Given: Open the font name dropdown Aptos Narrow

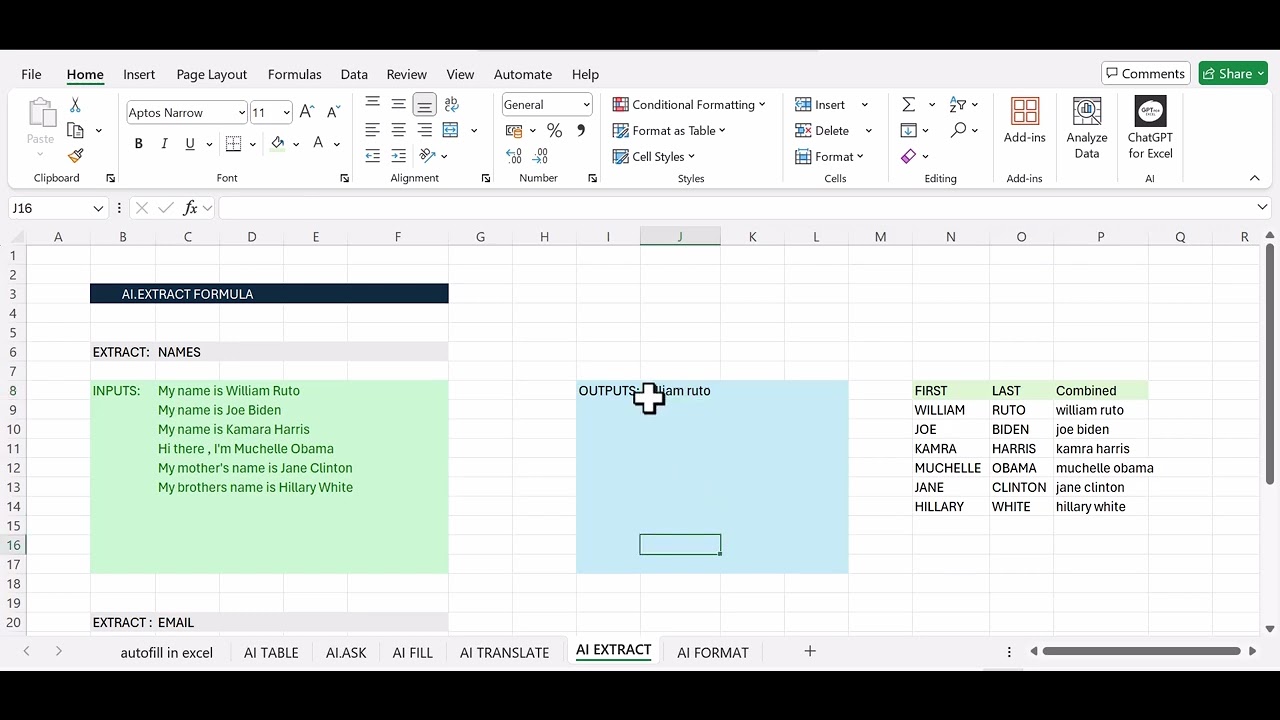Looking at the screenshot, I should point(241,112).
